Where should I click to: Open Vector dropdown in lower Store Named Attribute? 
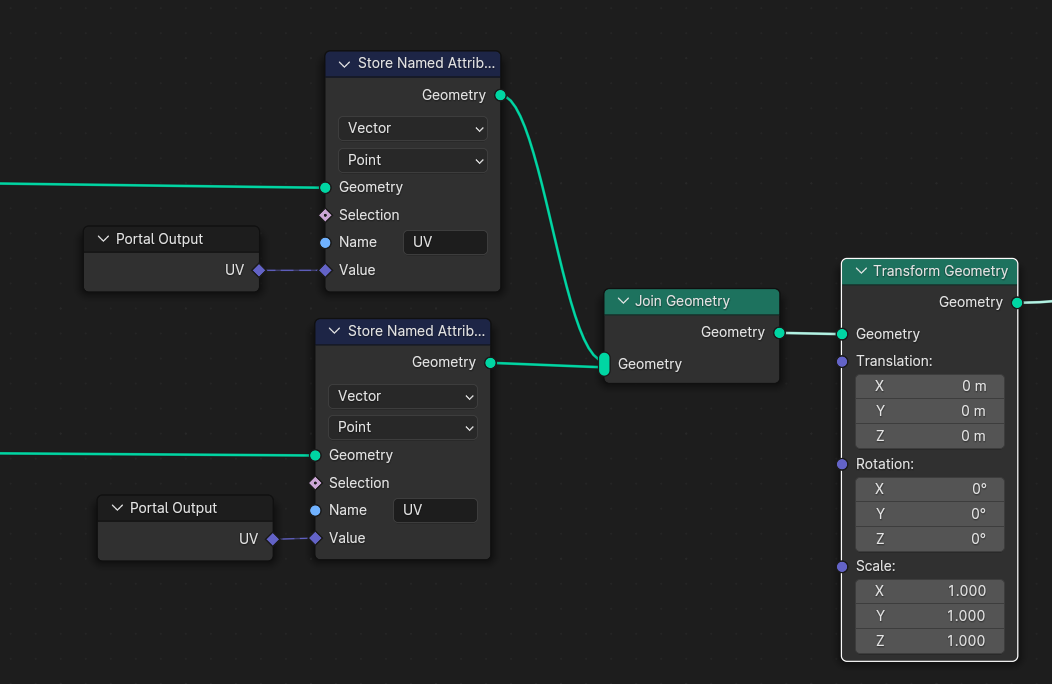click(x=403, y=396)
